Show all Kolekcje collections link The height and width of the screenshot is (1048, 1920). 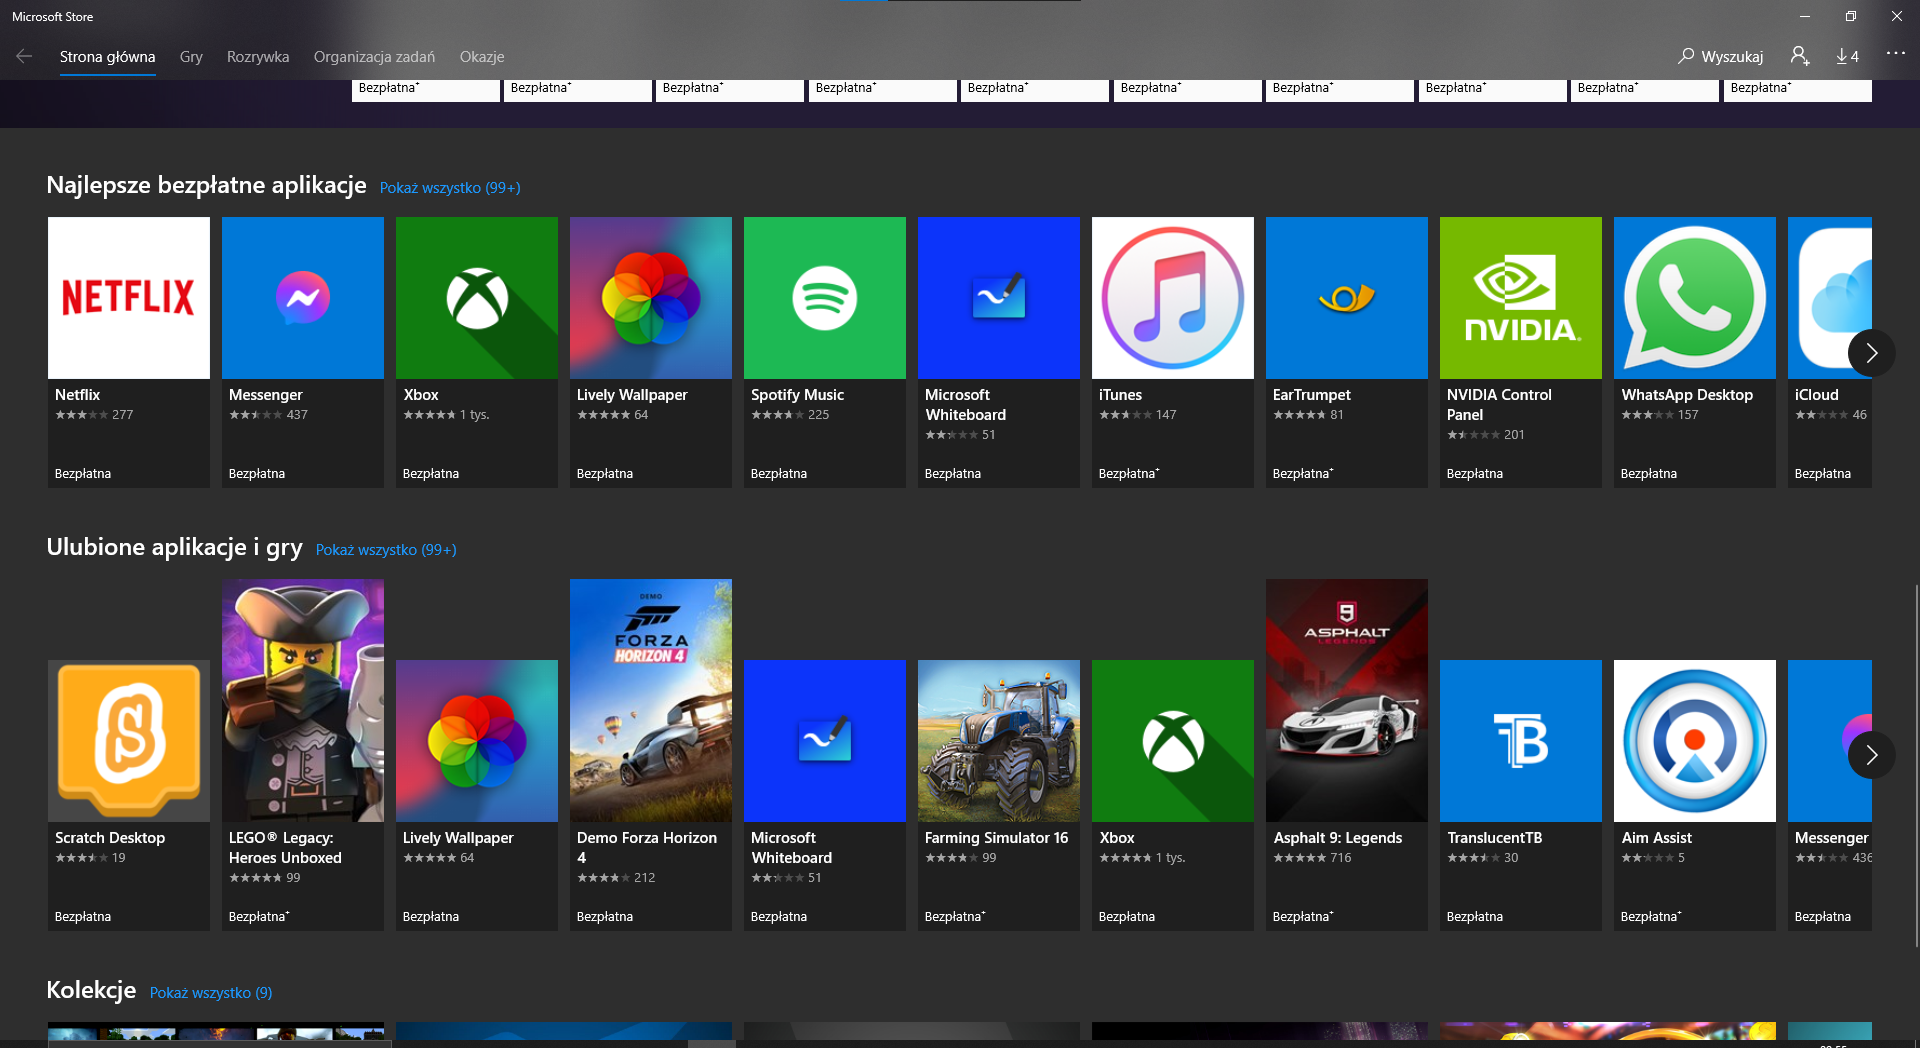[x=211, y=993]
